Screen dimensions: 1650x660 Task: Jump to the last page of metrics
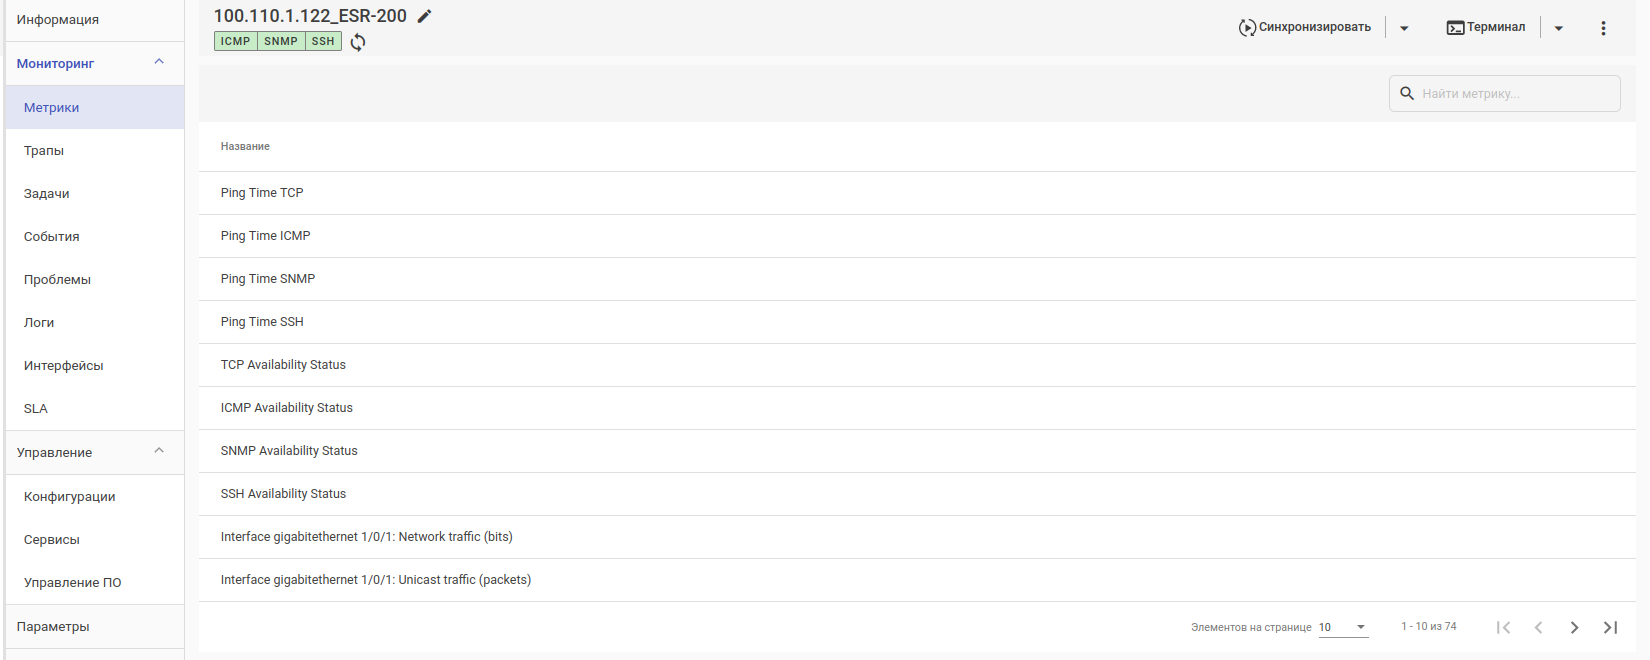click(x=1610, y=627)
